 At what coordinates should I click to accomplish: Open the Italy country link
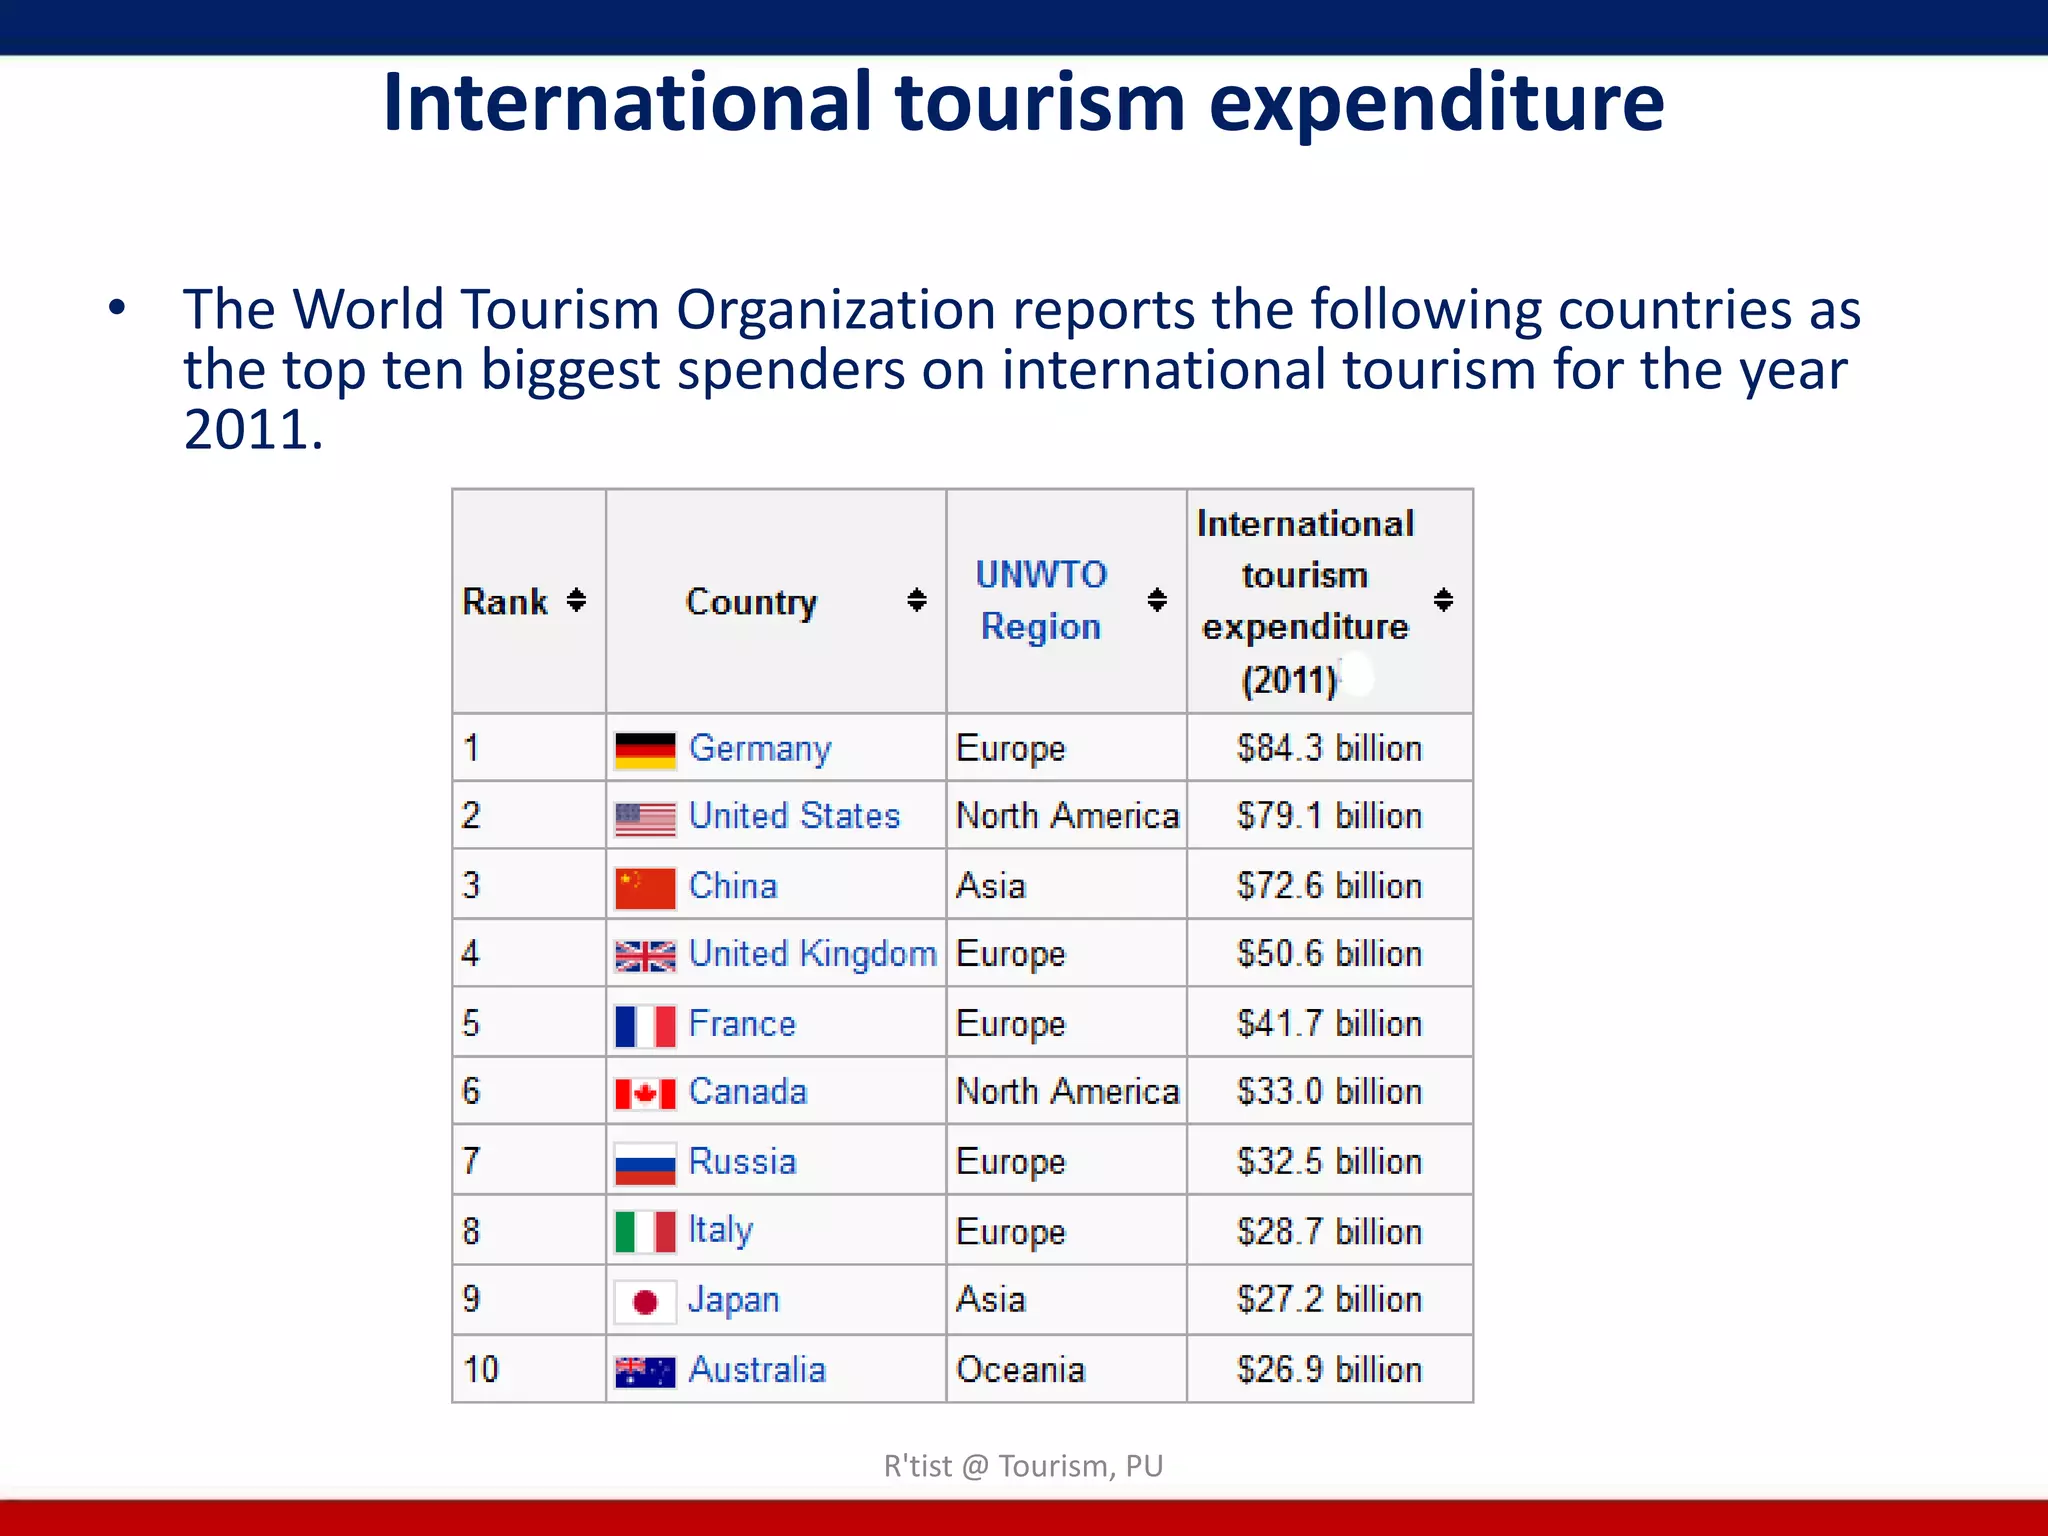point(721,1231)
